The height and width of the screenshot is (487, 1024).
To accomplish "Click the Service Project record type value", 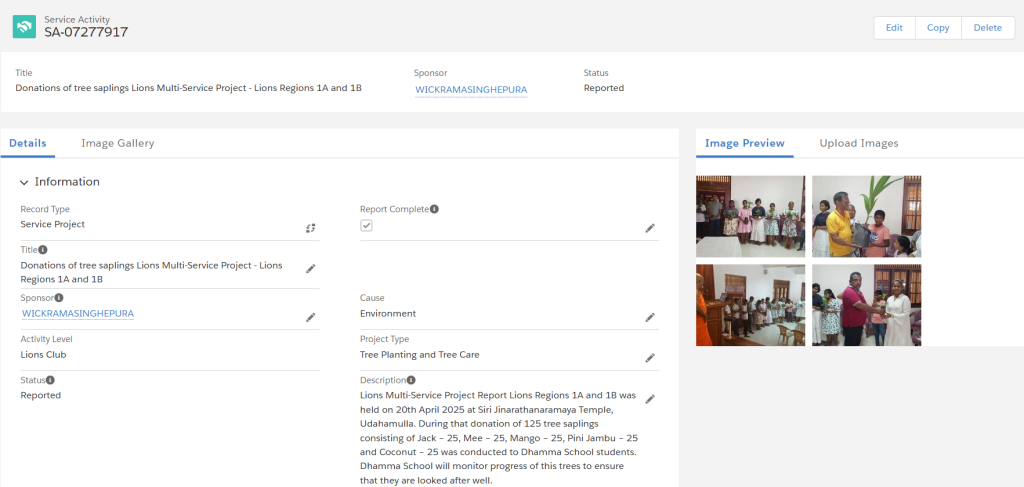I will (52, 224).
